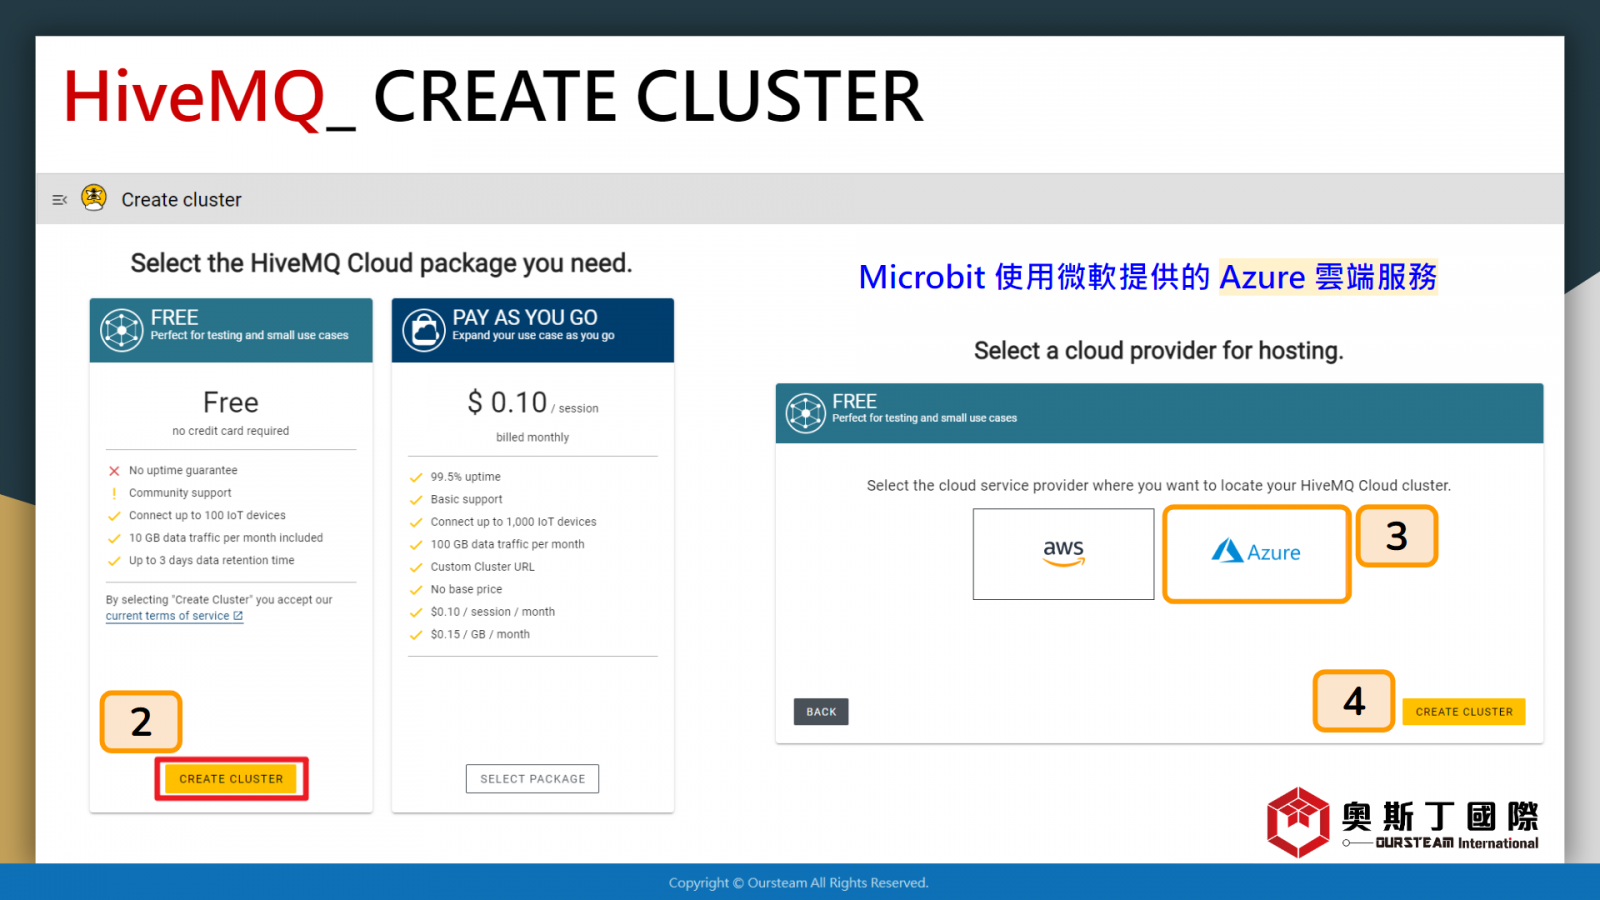1600x900 pixels.
Task: Click the red X beside No uptime guarantee
Action: tap(114, 471)
